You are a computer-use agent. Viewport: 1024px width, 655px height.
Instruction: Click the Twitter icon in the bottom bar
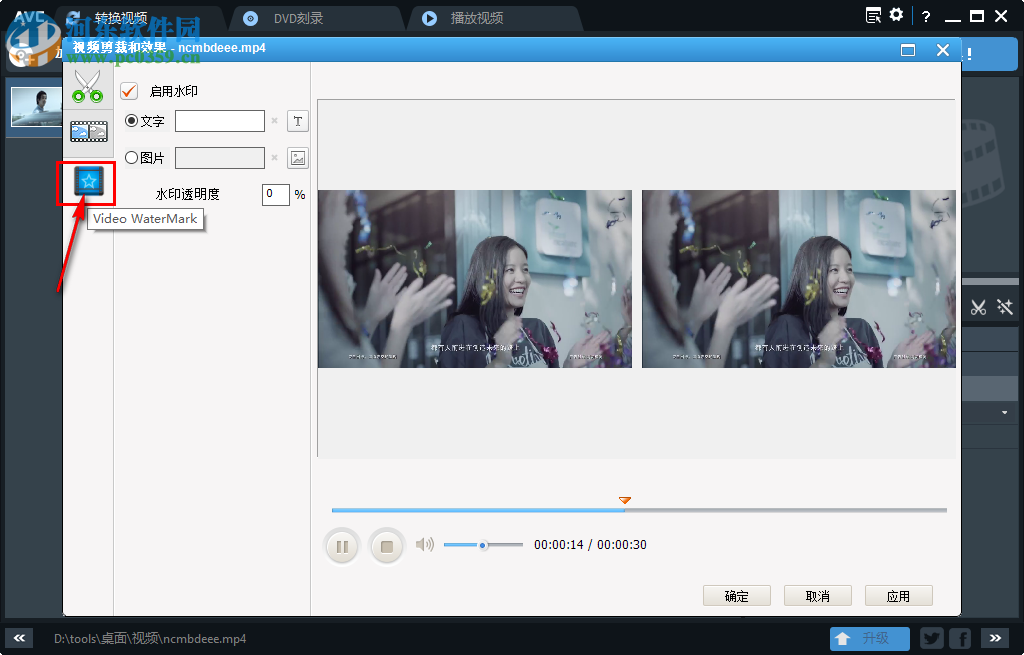[x=931, y=638]
